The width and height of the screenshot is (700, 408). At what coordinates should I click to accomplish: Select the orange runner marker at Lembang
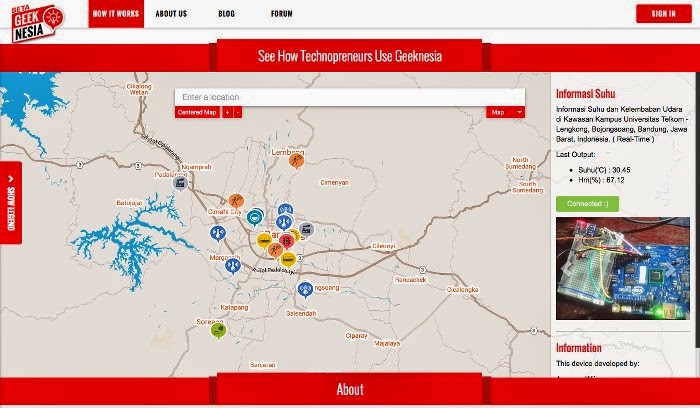tap(296, 161)
